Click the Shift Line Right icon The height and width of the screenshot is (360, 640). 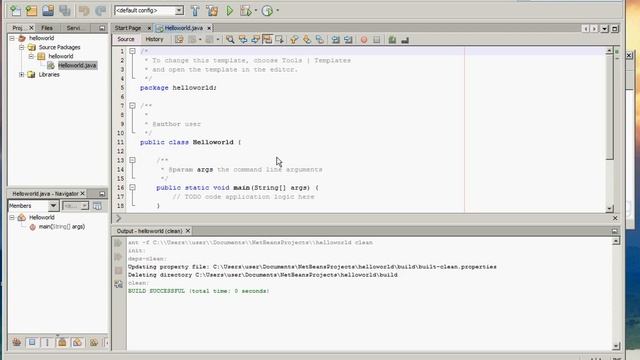click(348, 40)
